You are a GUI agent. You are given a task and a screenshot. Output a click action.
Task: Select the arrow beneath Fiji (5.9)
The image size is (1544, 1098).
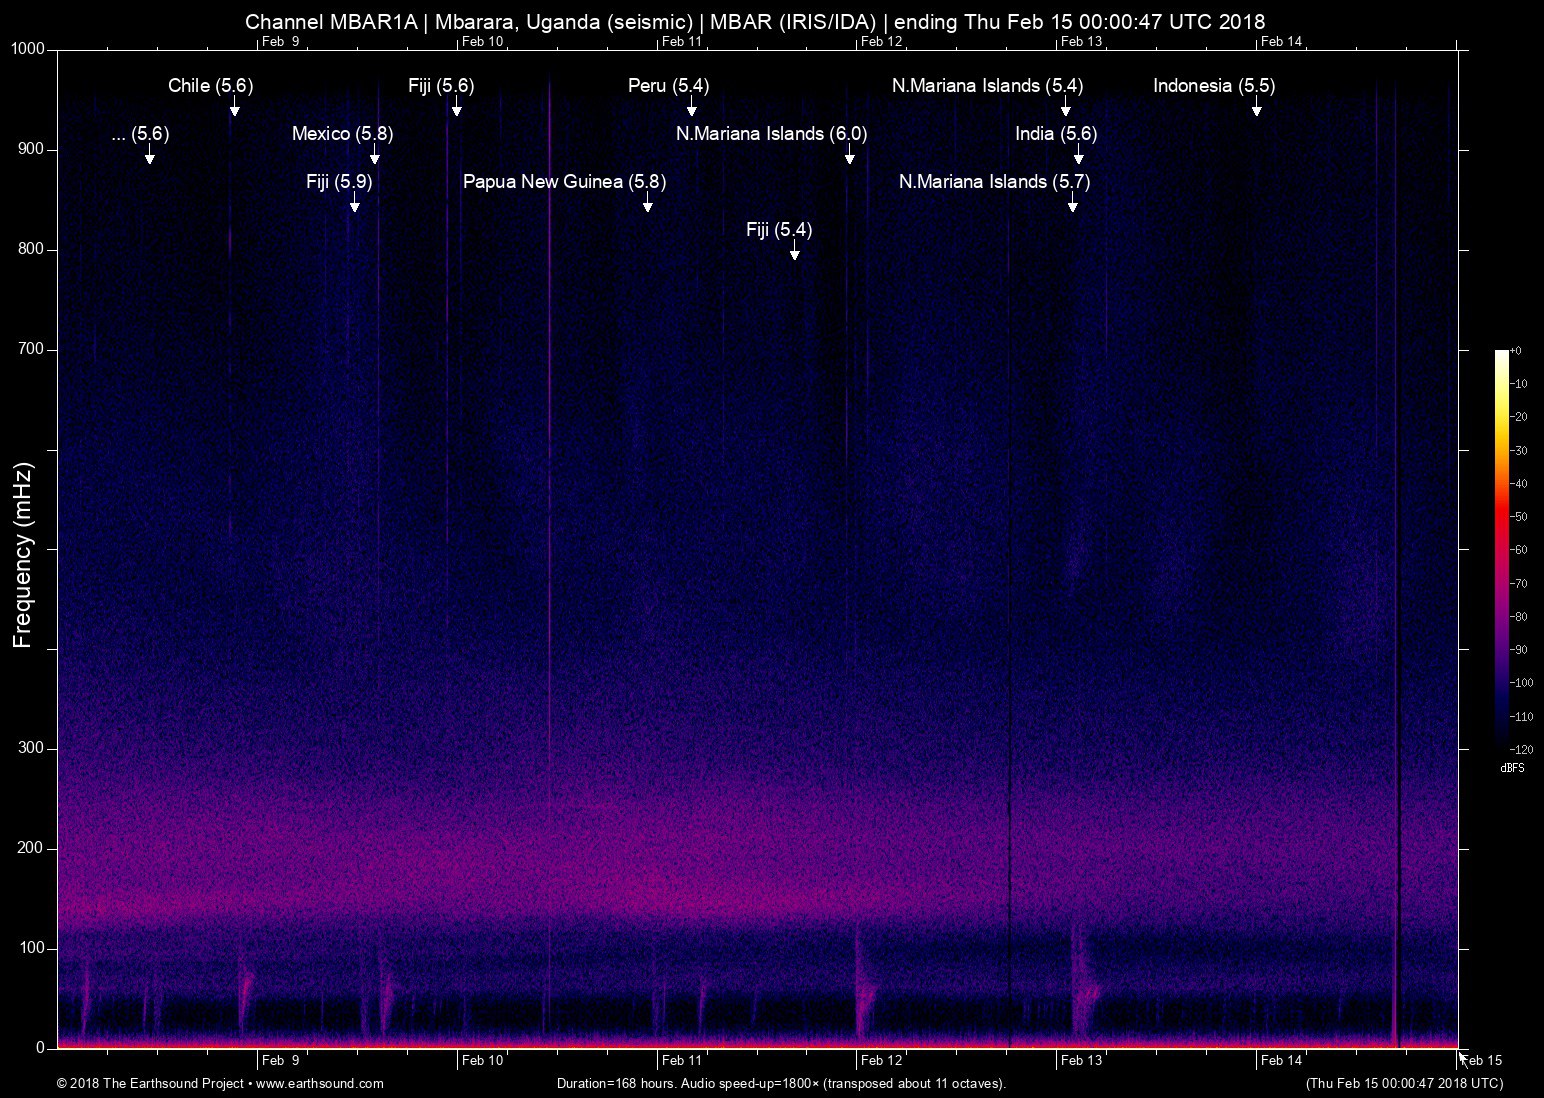[354, 202]
